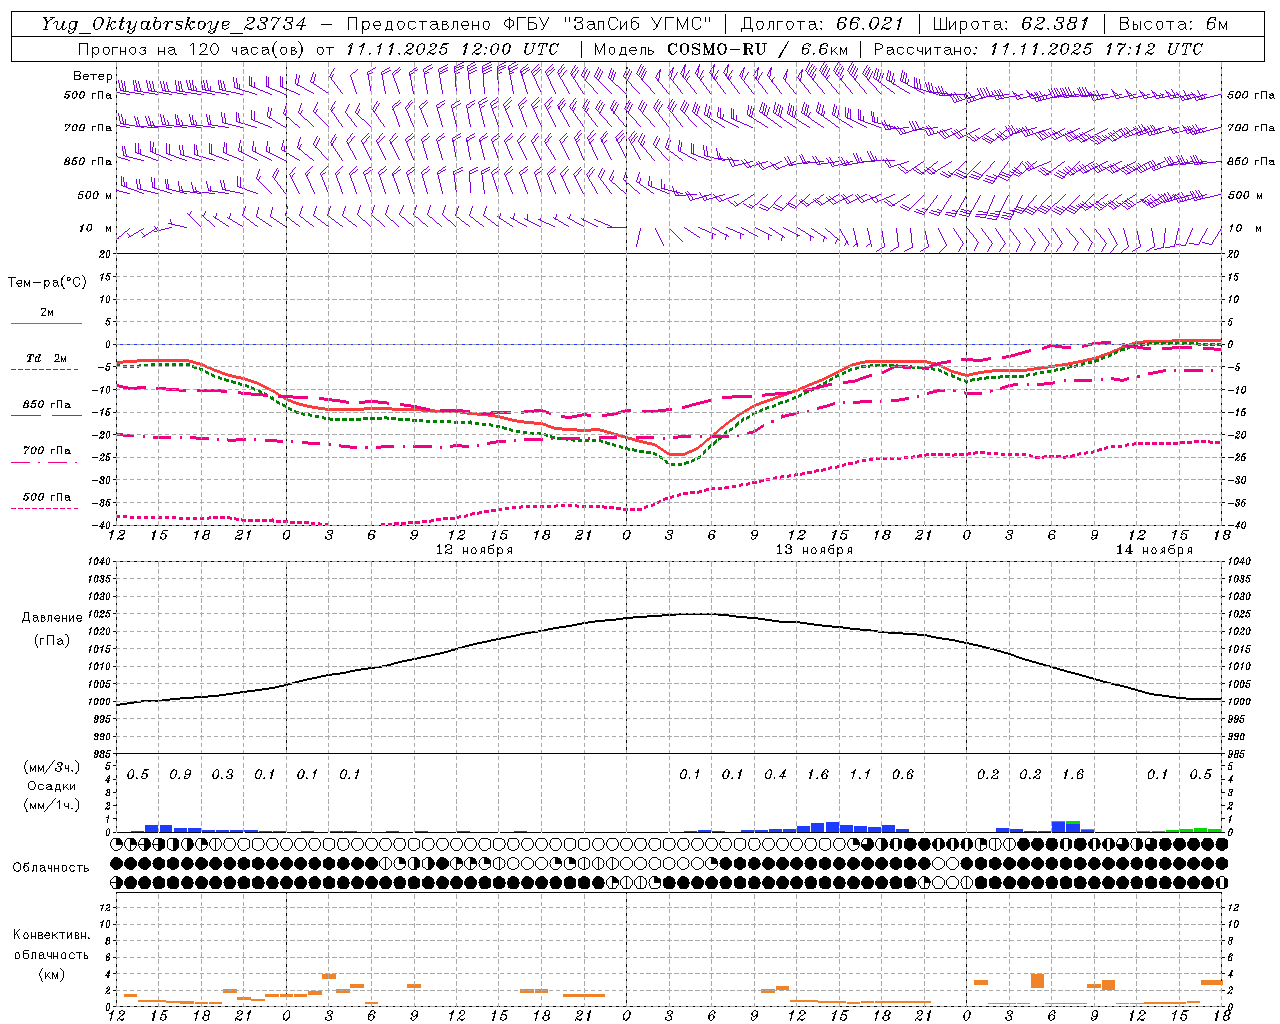
Task: Click the Прогноз на 120 часа(ов) text
Action: 193,49
